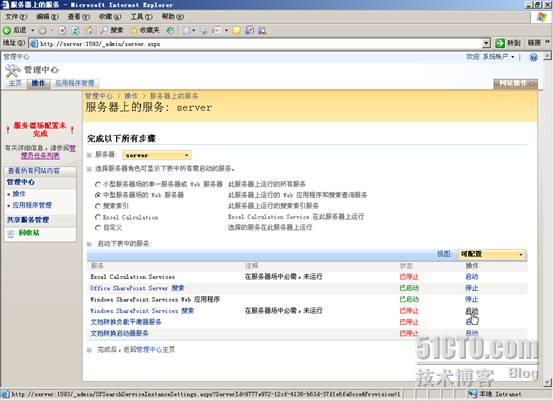Viewport: 553px width, 401px height.
Task: Switch to the 应用程序管理 tab
Action: point(75,84)
